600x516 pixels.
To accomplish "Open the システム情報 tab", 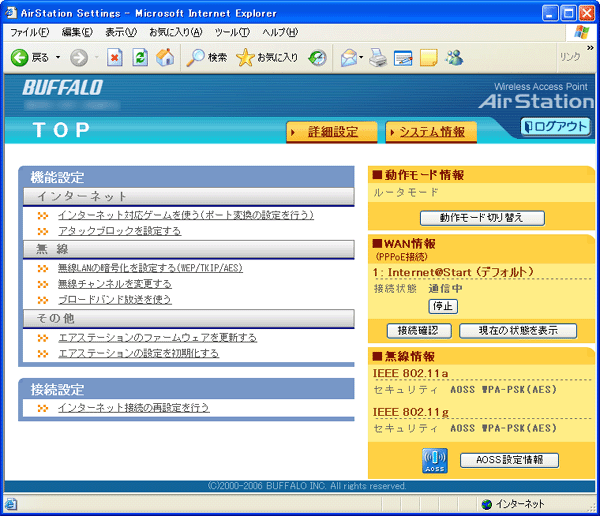I will pyautogui.click(x=431, y=132).
